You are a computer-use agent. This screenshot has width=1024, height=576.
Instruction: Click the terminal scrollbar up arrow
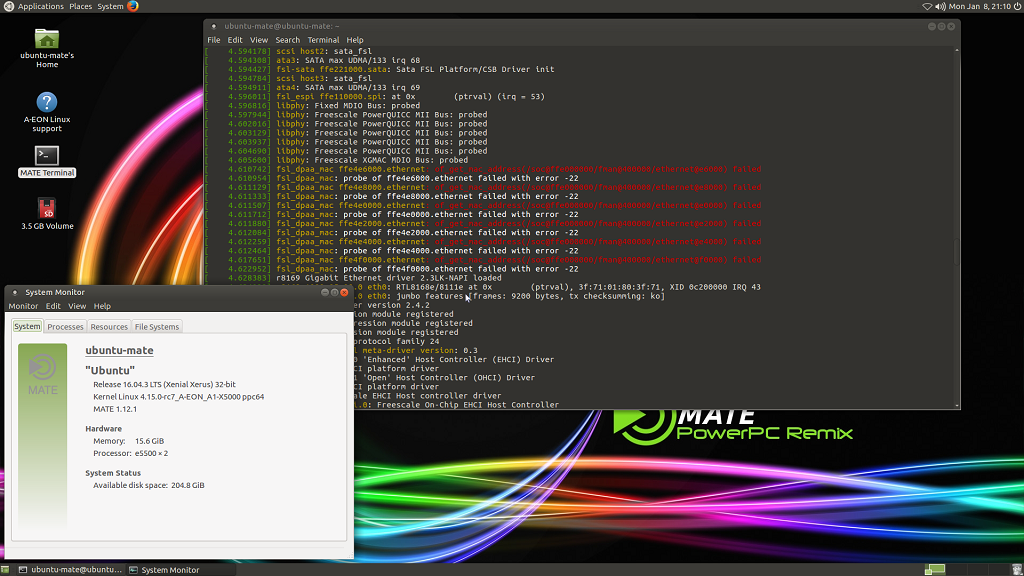957,50
